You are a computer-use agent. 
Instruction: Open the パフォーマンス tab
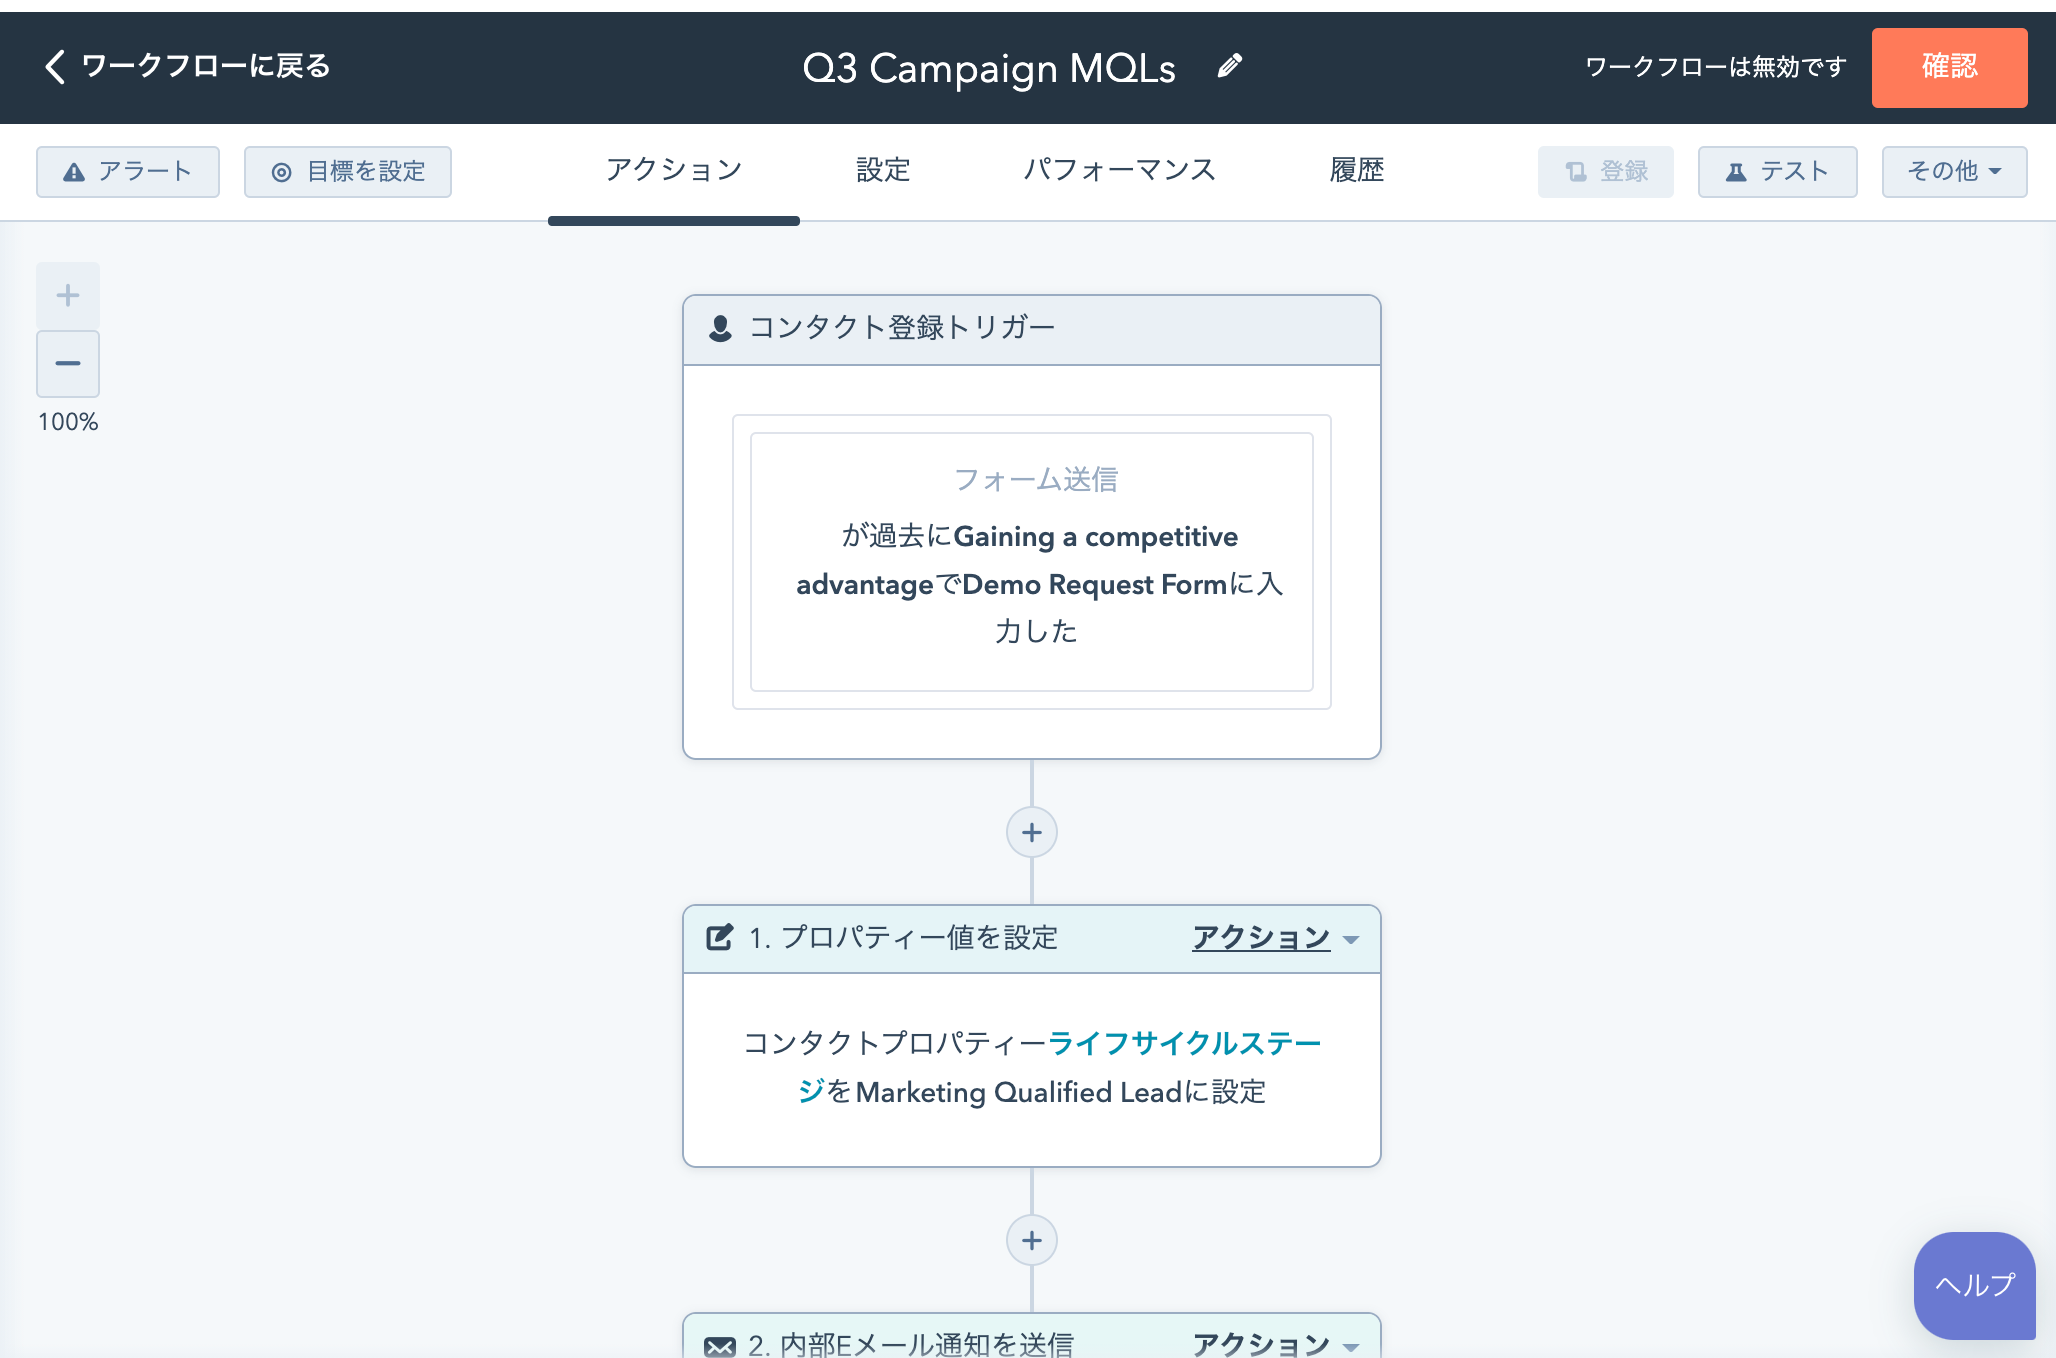(x=1119, y=170)
